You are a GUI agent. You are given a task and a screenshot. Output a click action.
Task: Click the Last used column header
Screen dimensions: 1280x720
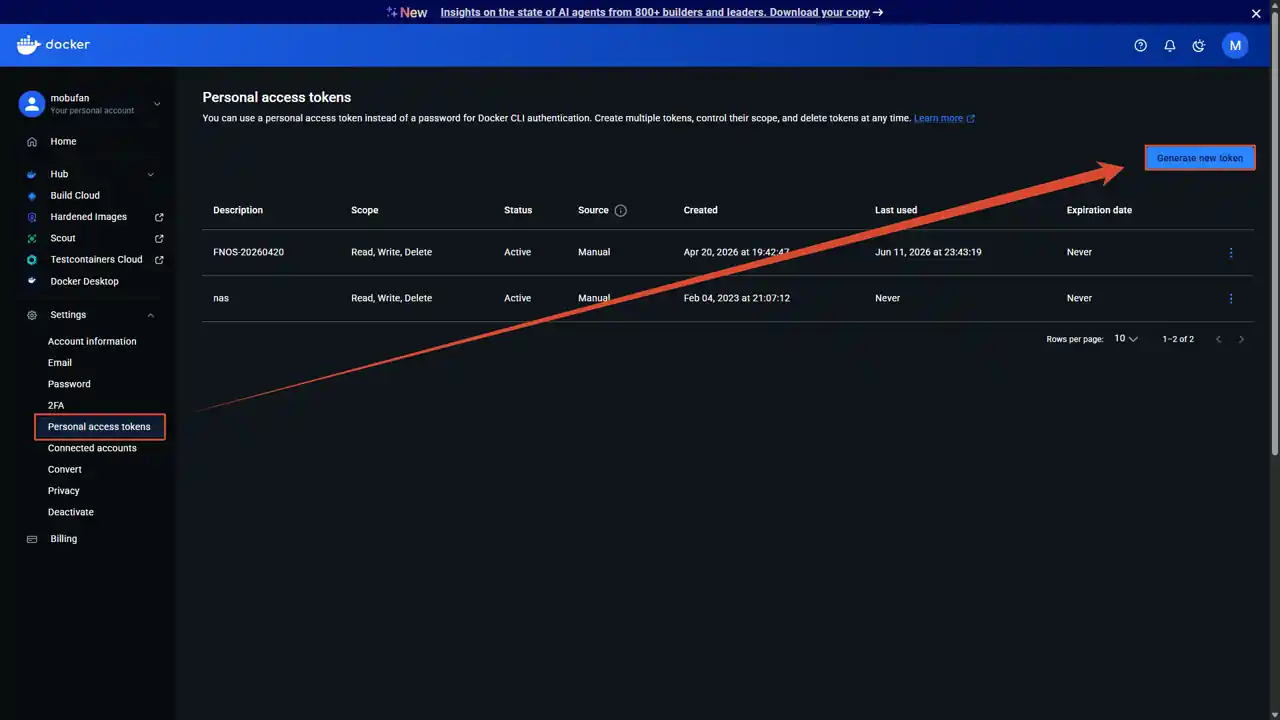pyautogui.click(x=896, y=210)
